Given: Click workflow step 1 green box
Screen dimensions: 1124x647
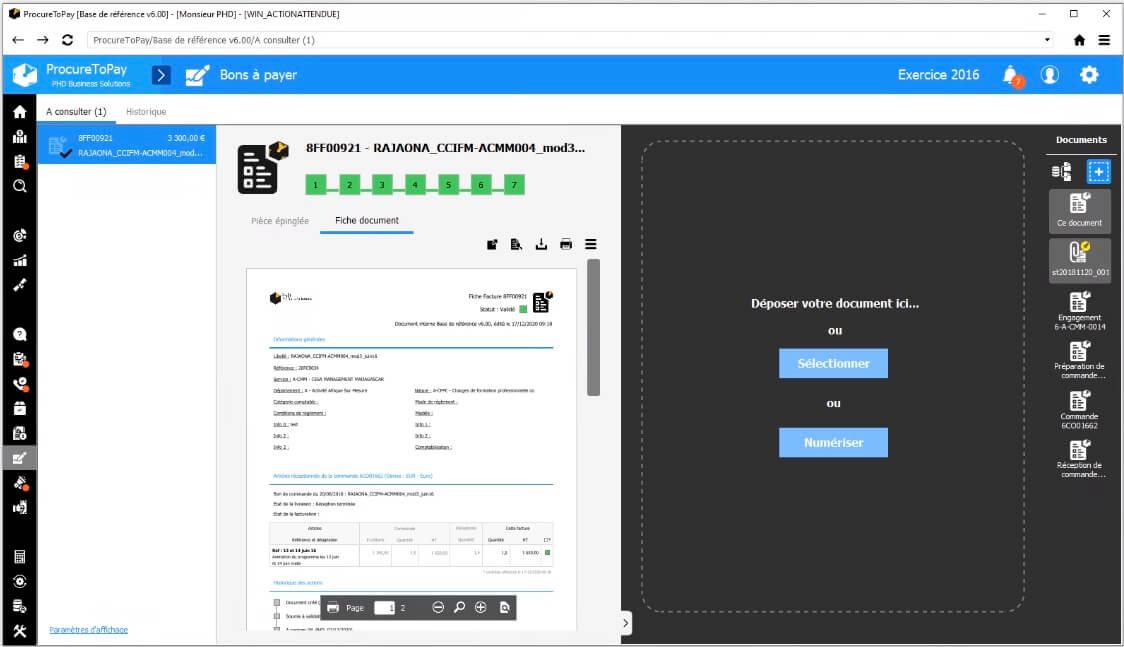Looking at the screenshot, I should [x=316, y=185].
